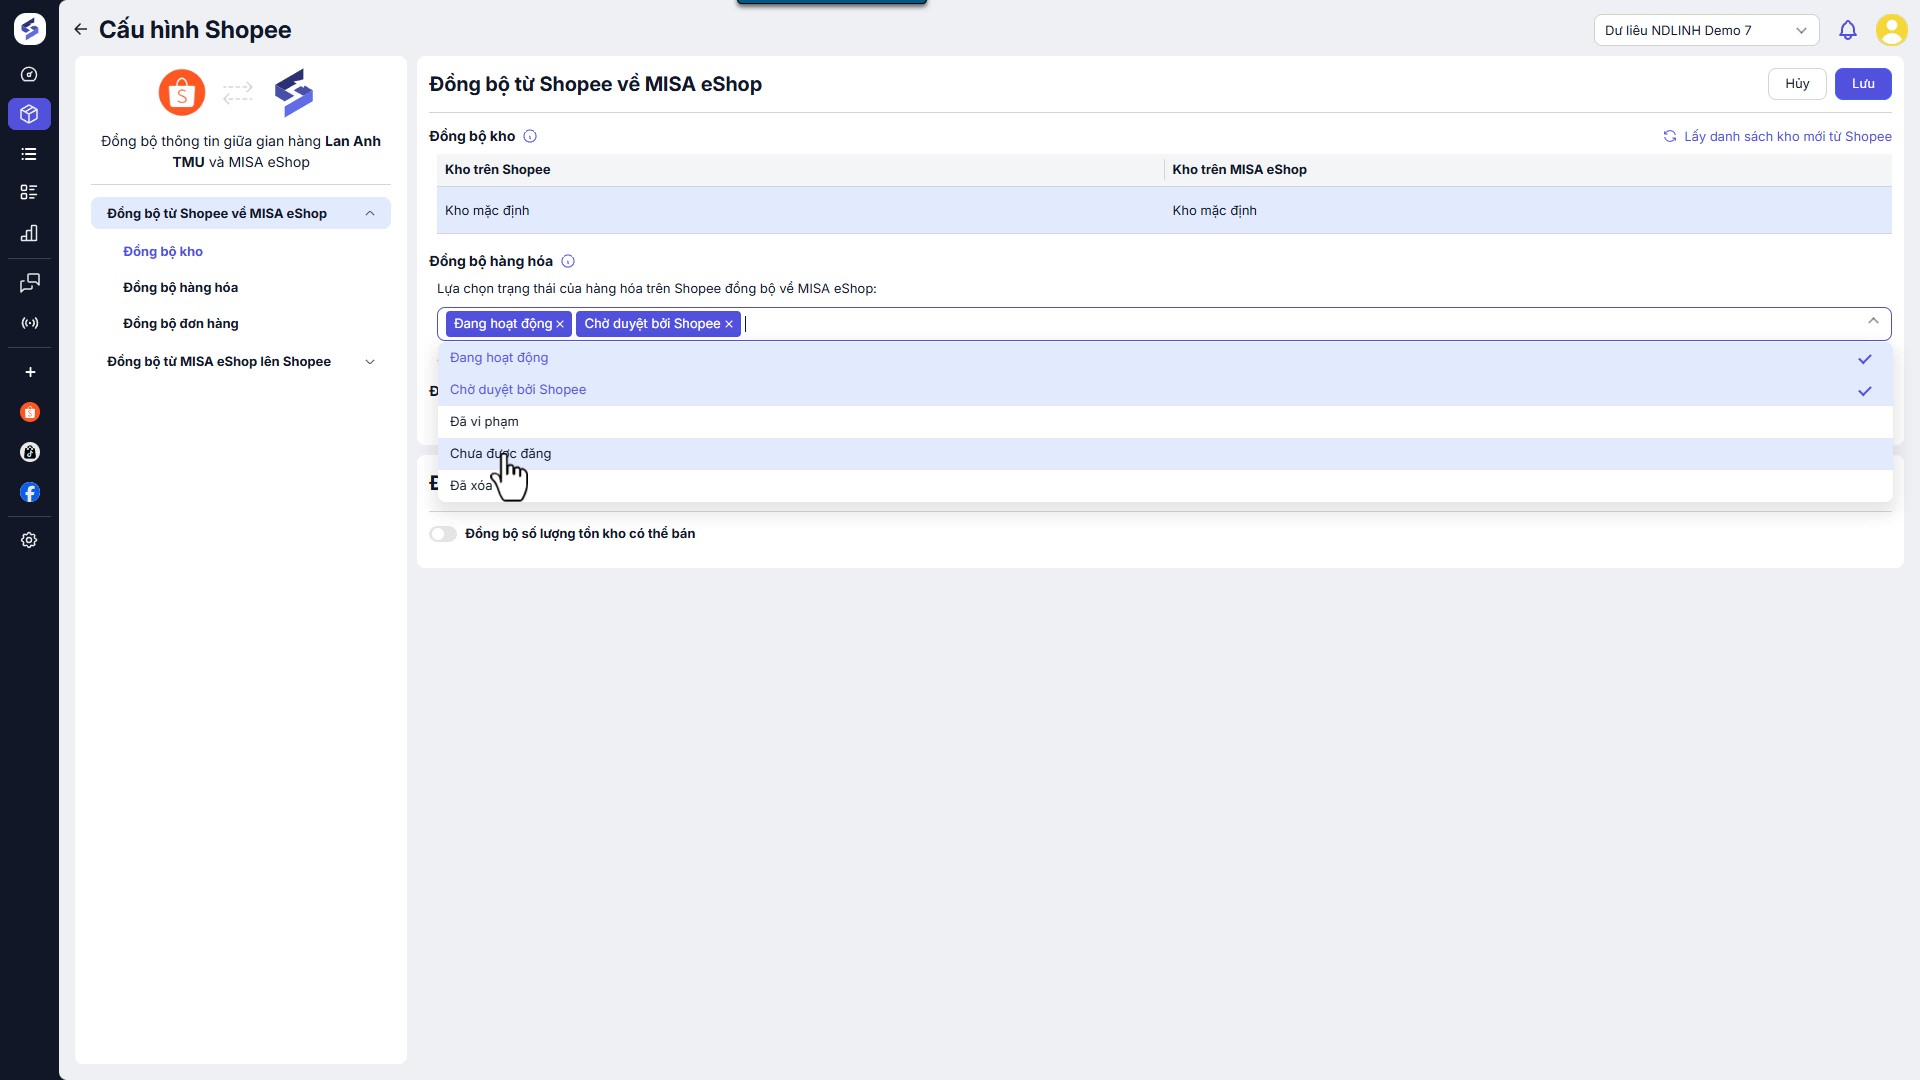
Task: Click the Facebook channel sidebar icon
Action: [x=30, y=492]
